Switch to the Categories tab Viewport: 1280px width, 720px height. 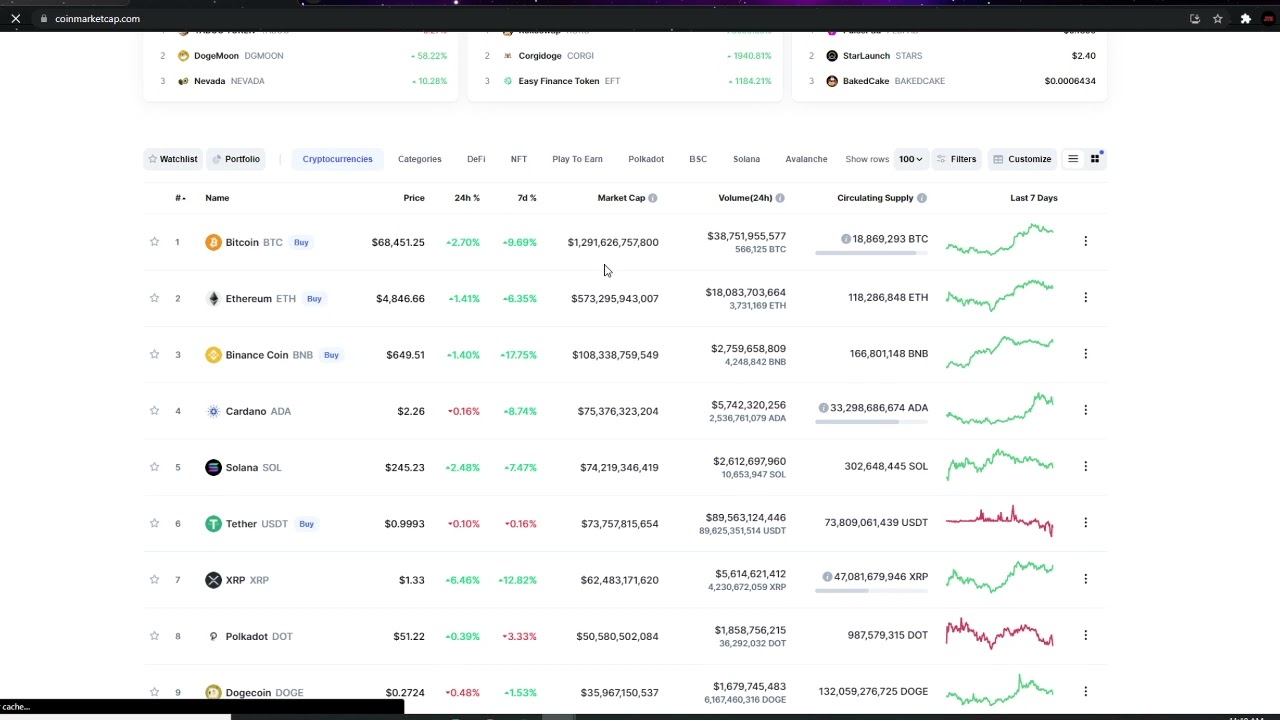[419, 159]
